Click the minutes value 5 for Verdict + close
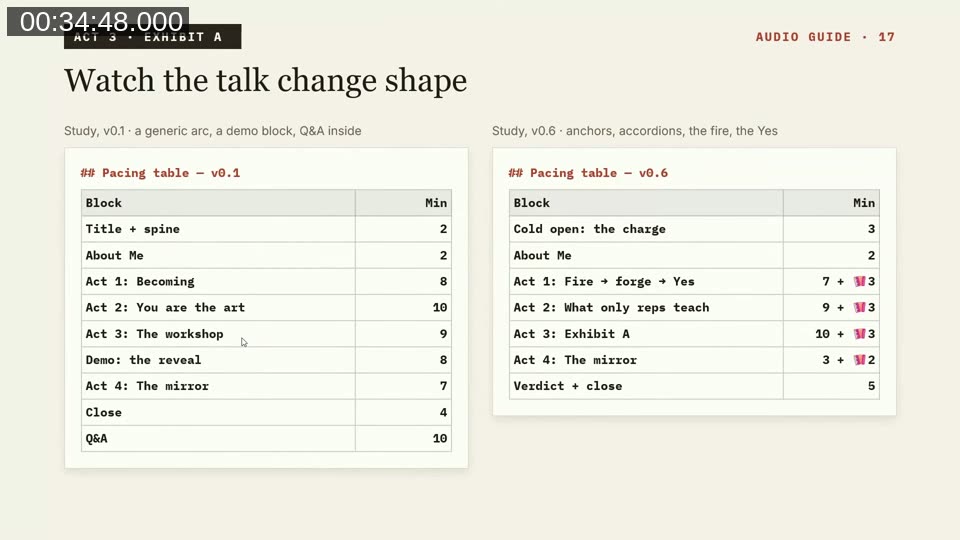Screen dimensions: 960x540 (x=871, y=386)
